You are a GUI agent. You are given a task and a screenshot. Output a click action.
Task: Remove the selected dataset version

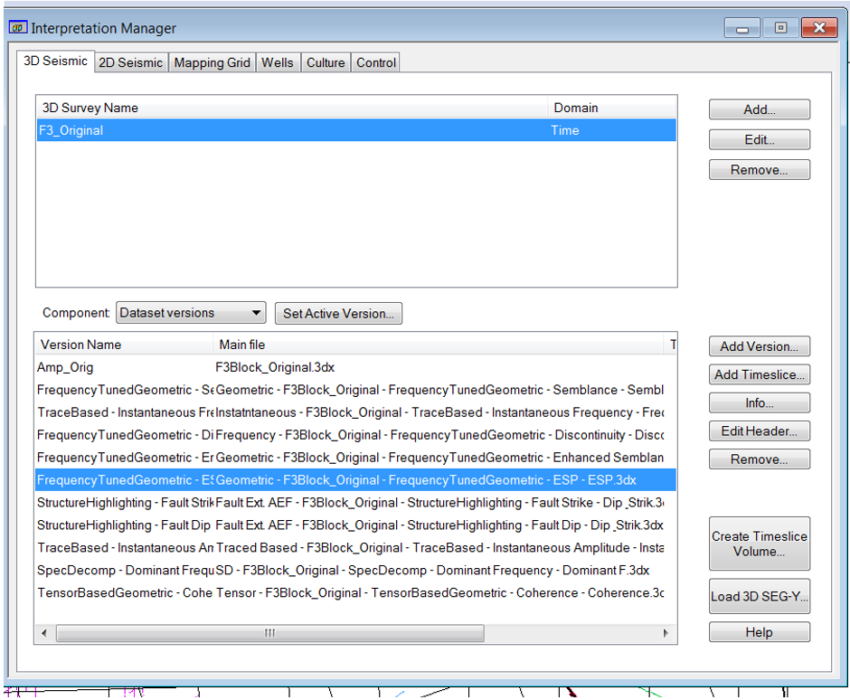pos(759,459)
